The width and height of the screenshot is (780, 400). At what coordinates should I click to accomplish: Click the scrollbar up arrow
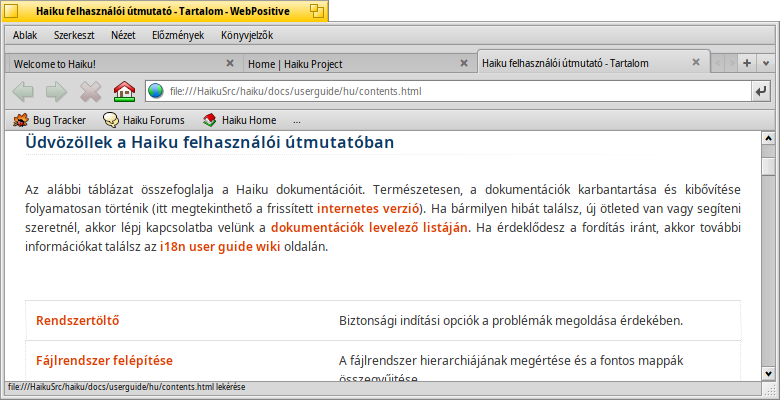point(769,138)
